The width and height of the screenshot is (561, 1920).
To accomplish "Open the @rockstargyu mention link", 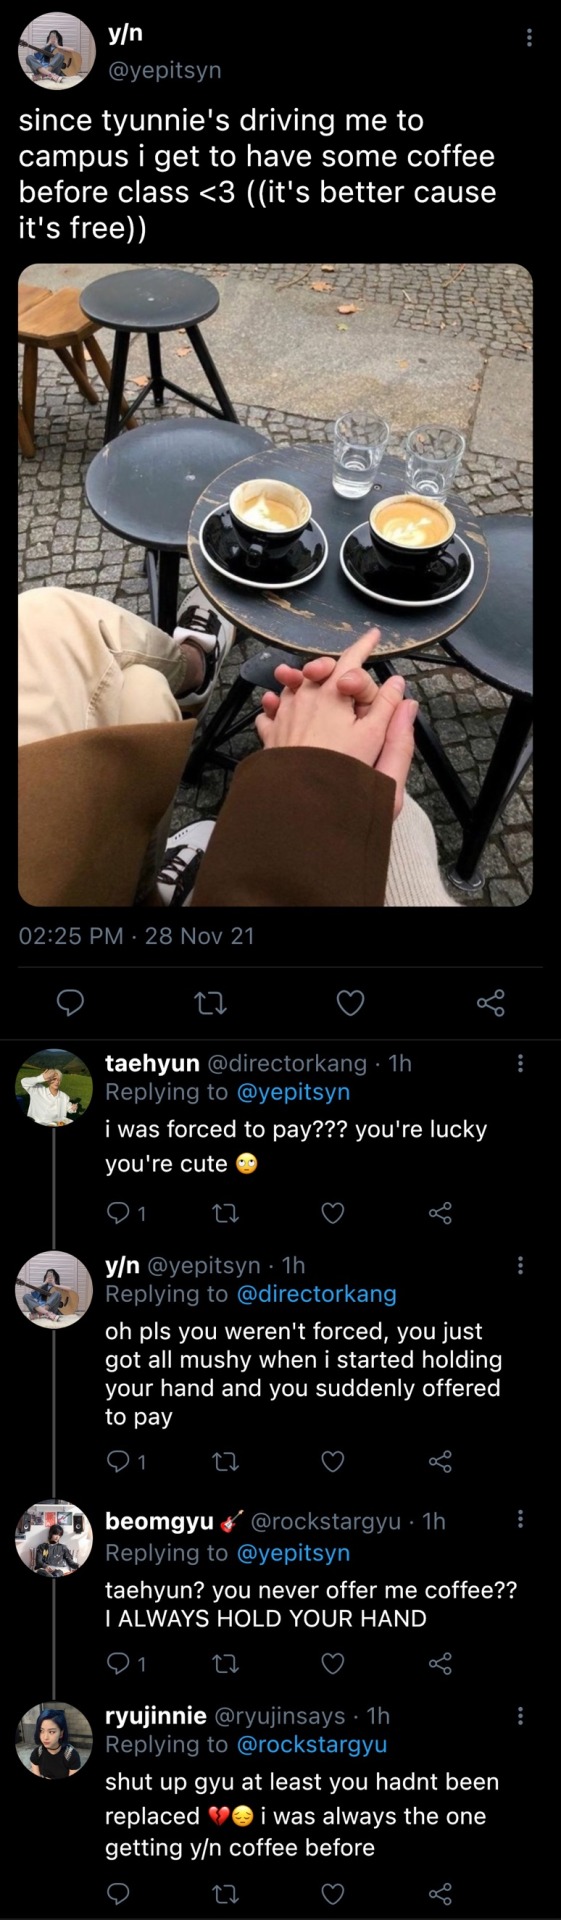I will click(x=311, y=1744).
